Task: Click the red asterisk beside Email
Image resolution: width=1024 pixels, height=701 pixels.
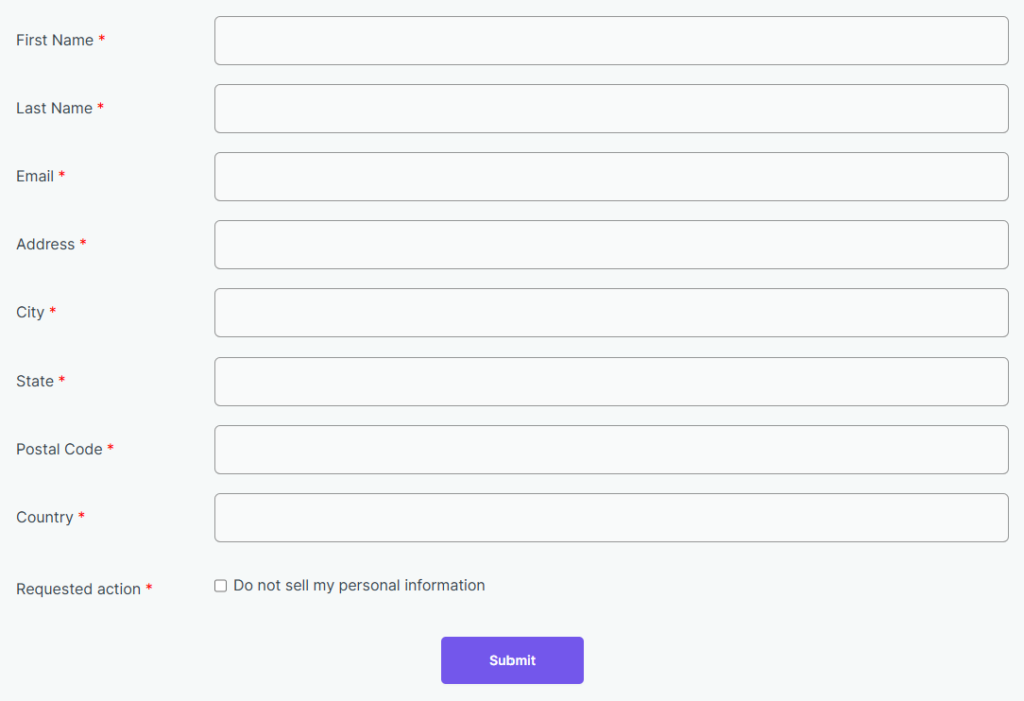Action: [61, 174]
